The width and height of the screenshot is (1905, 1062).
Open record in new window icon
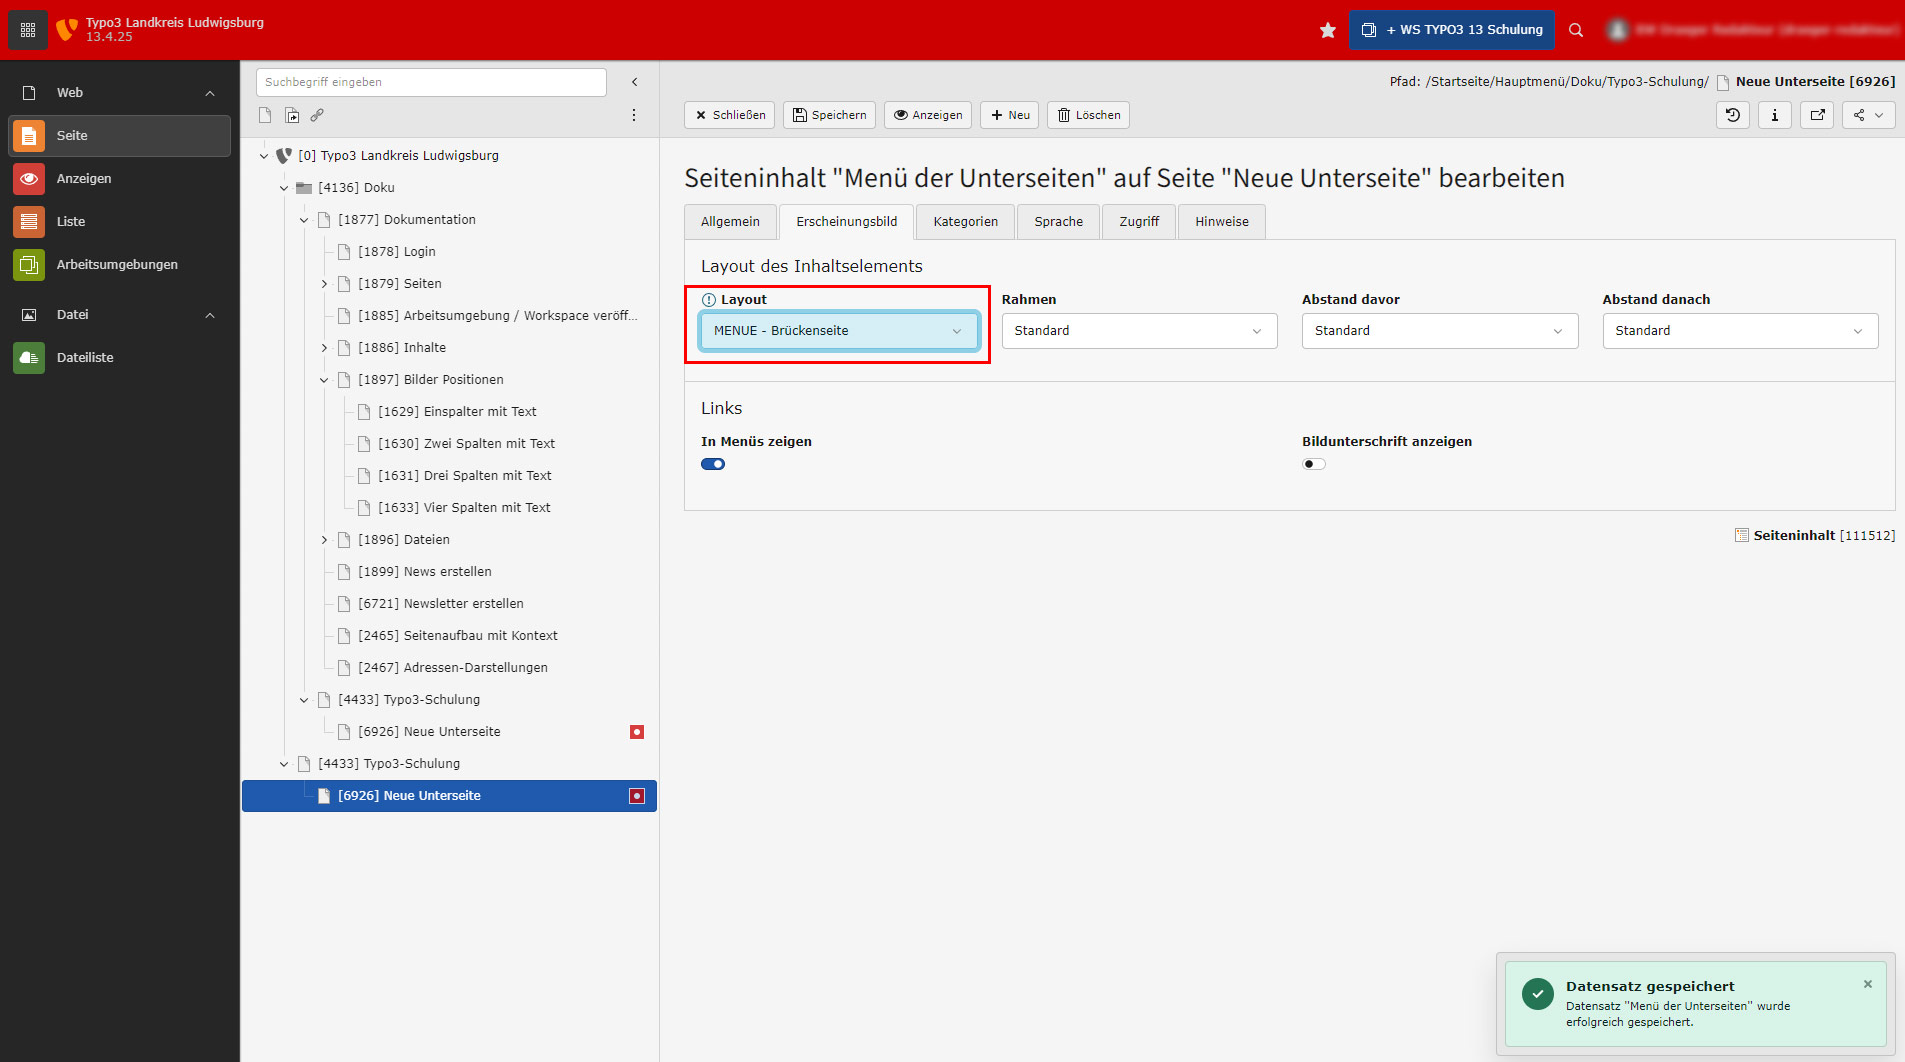click(x=1817, y=115)
